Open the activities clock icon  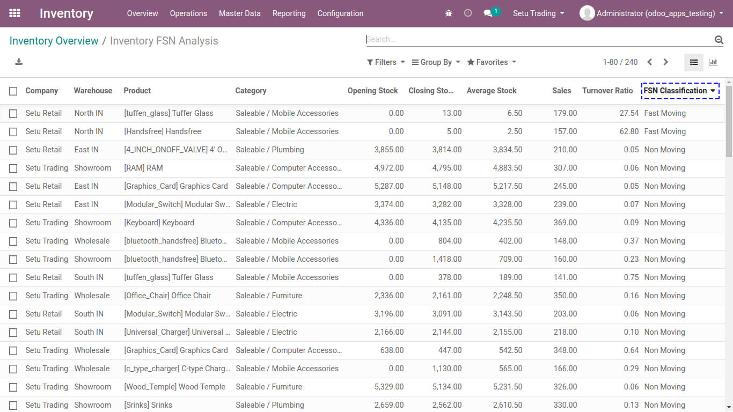(467, 13)
